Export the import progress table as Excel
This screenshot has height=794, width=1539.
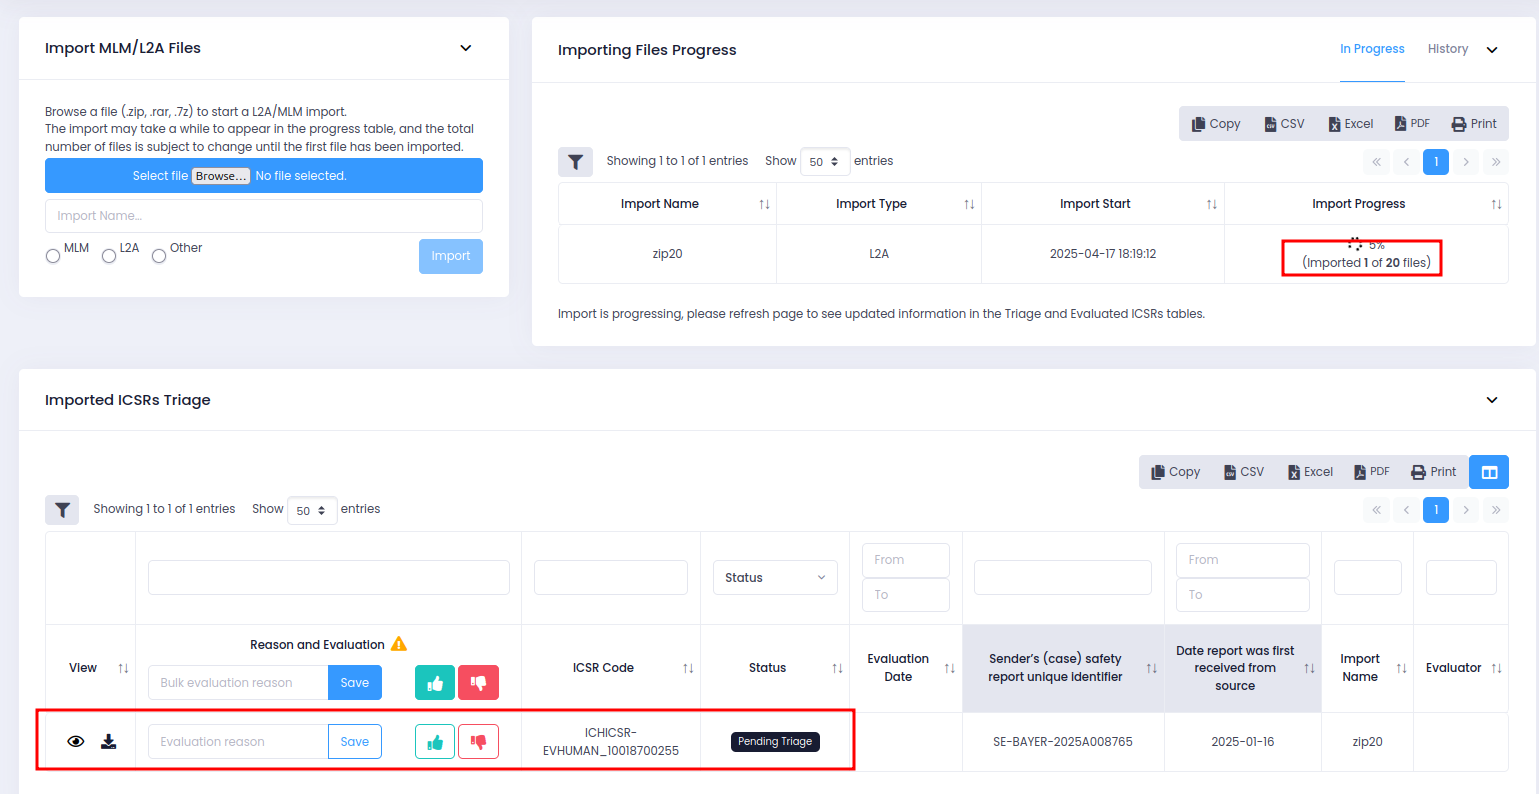click(1350, 124)
